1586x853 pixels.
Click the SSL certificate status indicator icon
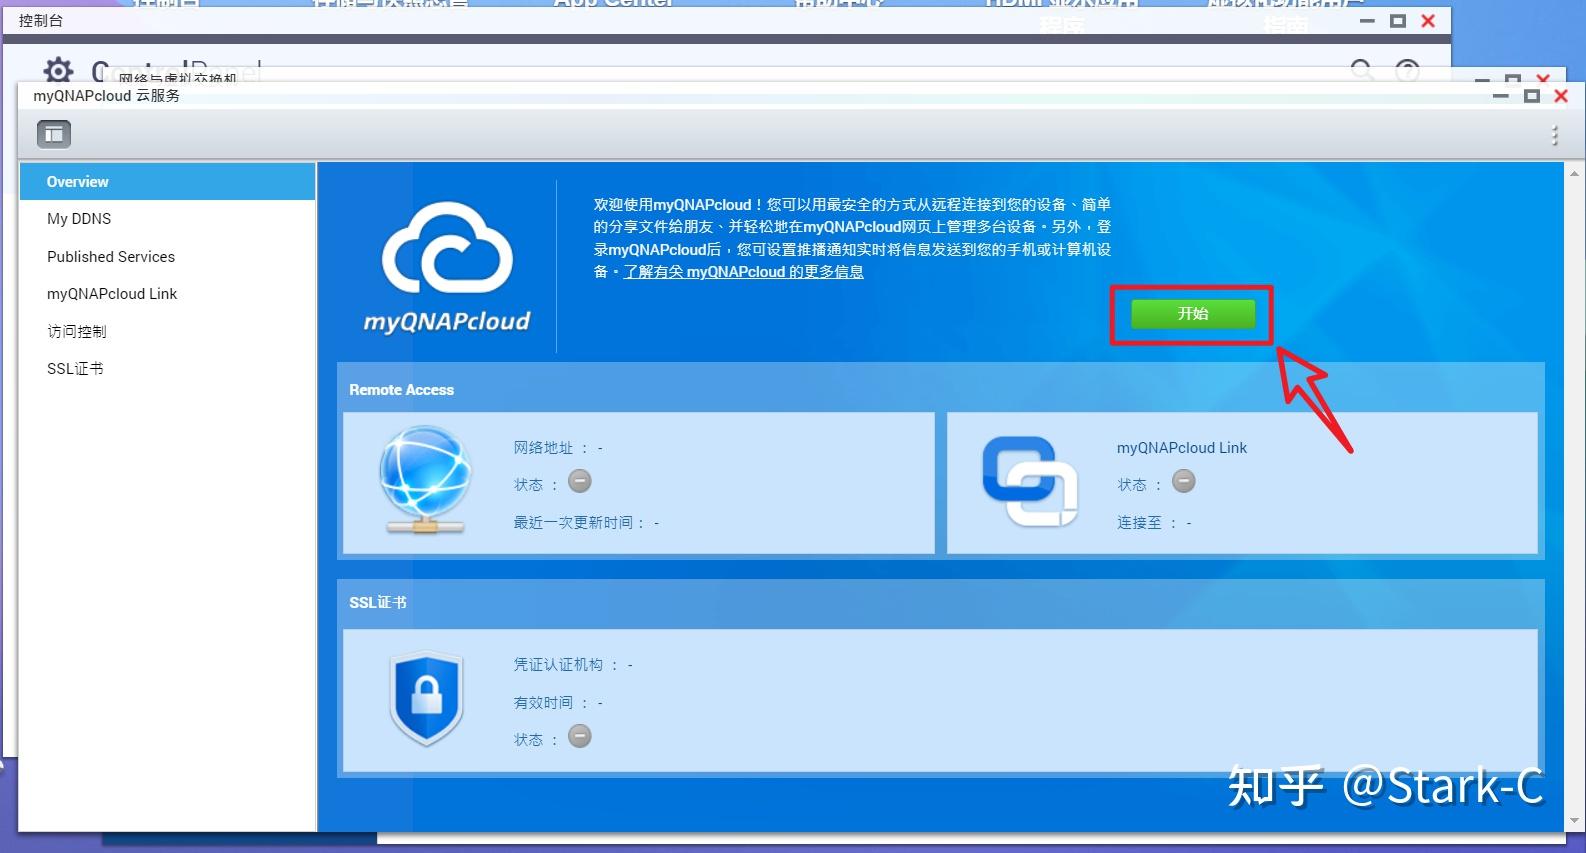click(580, 737)
